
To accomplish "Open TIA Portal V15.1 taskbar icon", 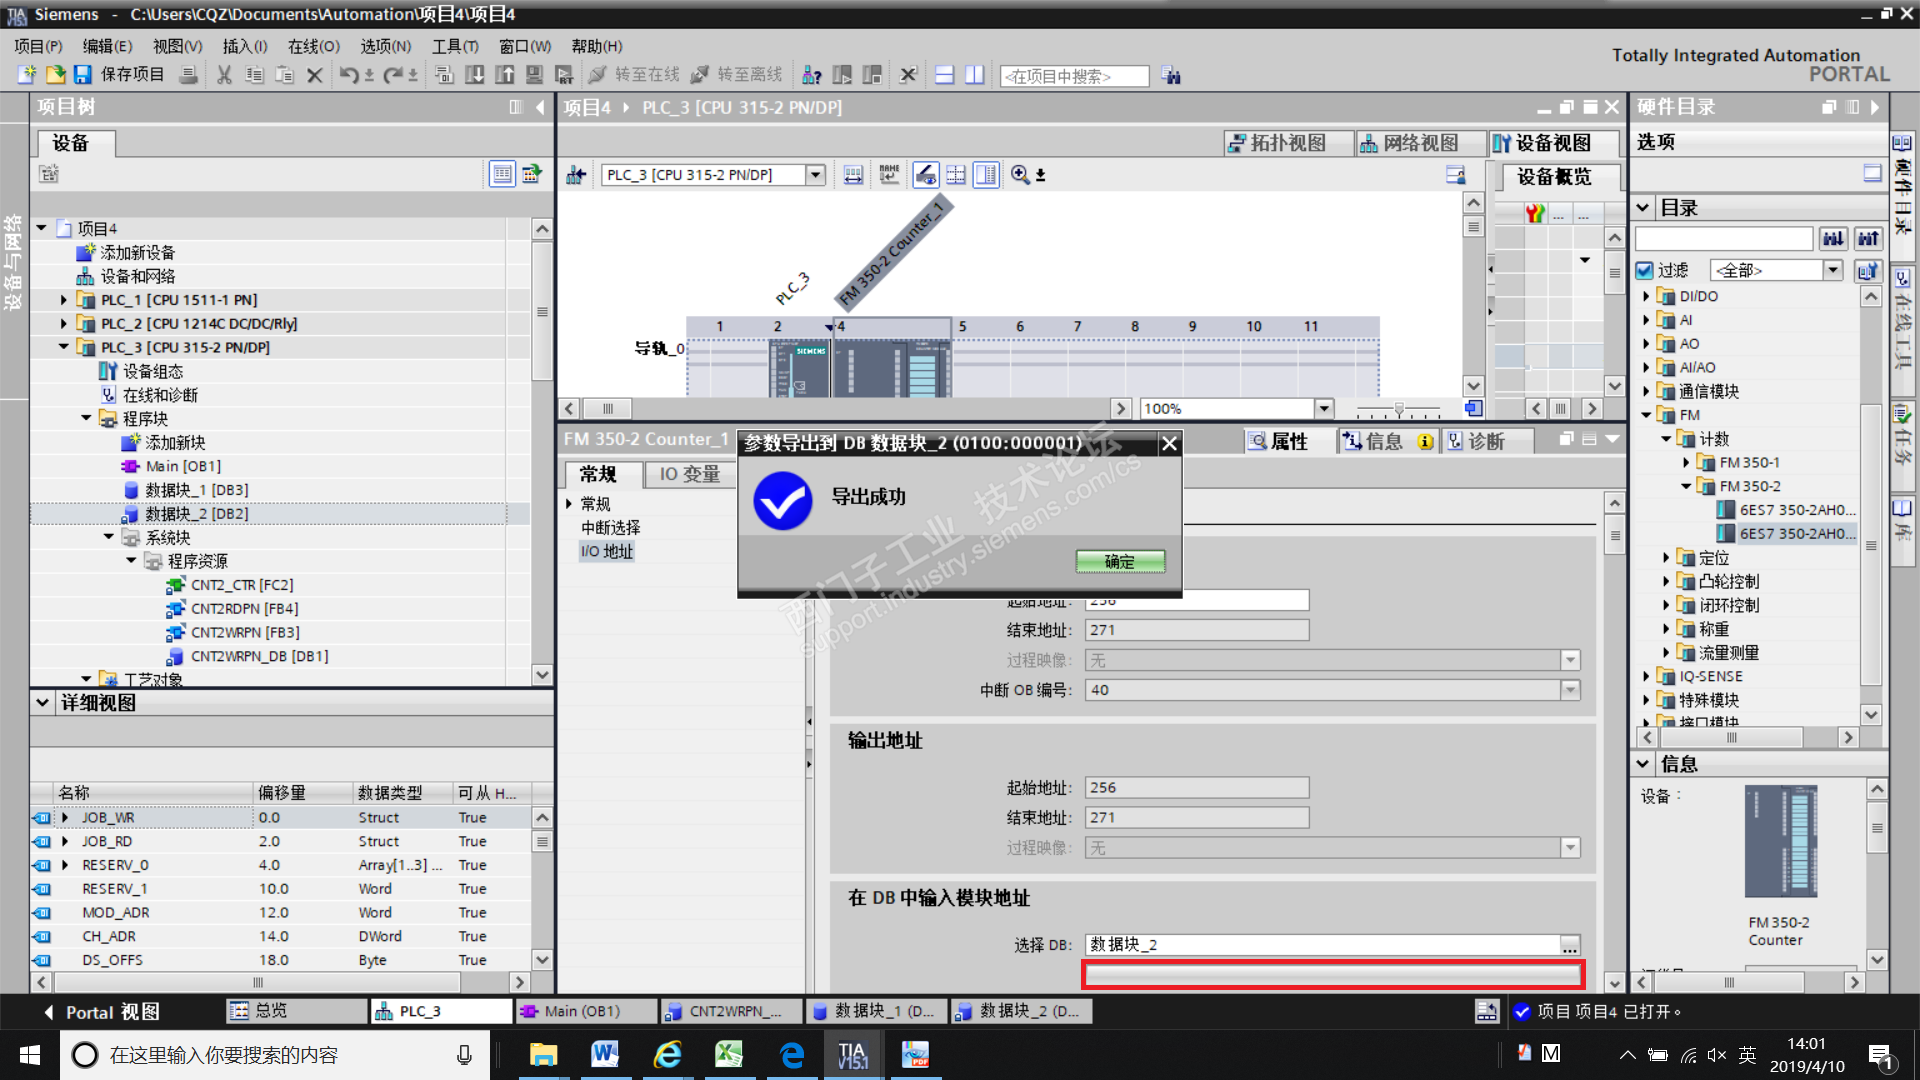I will pyautogui.click(x=852, y=1055).
